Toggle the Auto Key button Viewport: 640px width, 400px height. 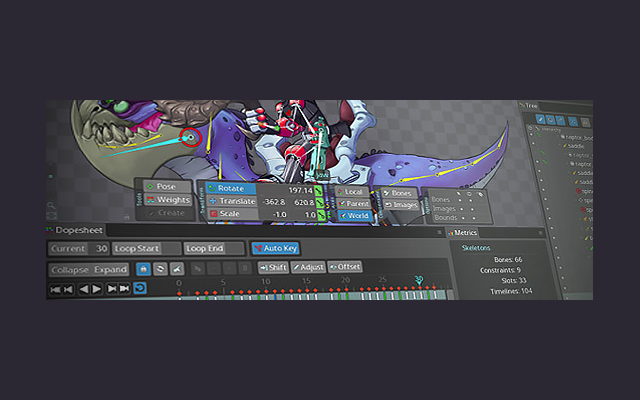click(x=276, y=248)
